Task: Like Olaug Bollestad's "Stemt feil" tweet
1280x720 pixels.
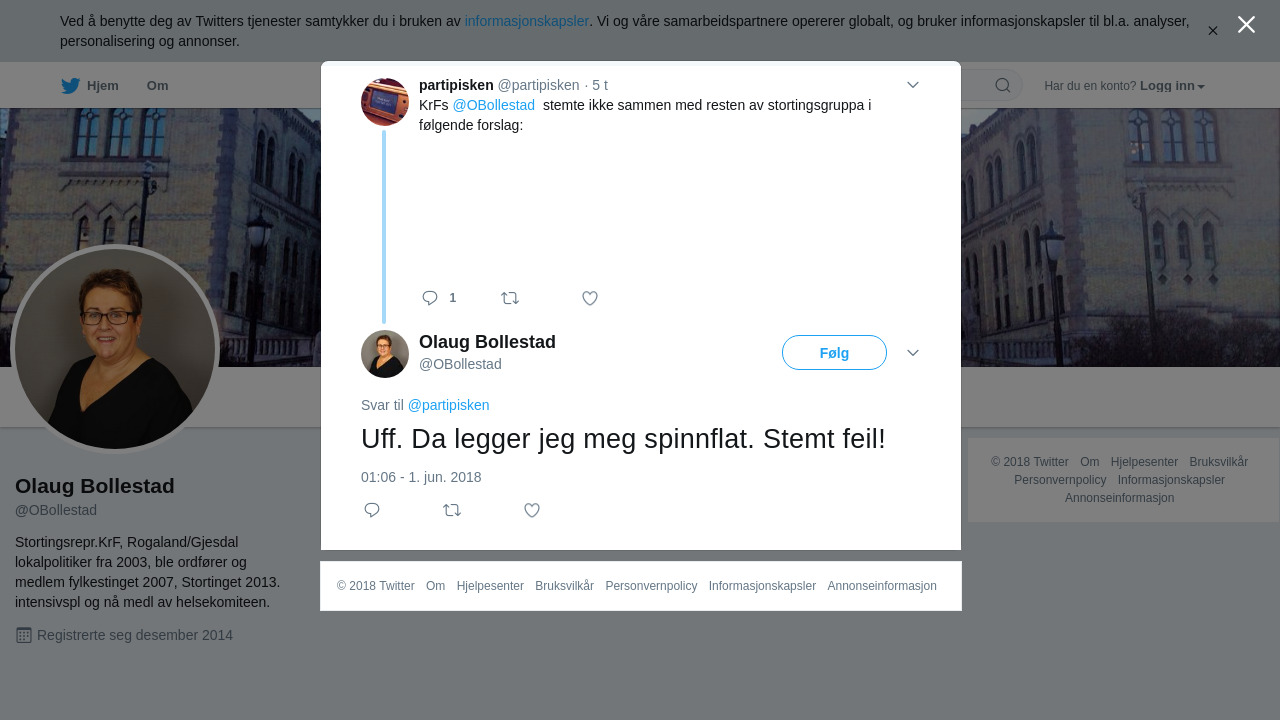Action: point(532,510)
